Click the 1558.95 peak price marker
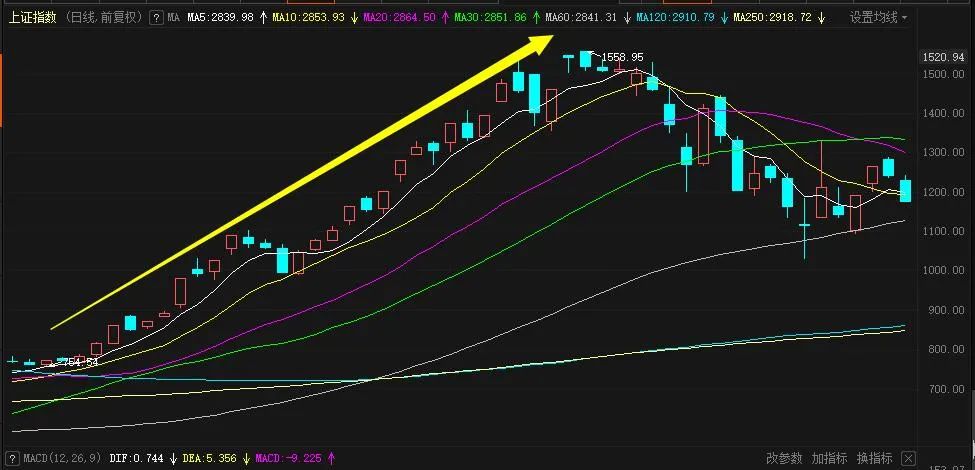975x470 pixels. pos(622,58)
